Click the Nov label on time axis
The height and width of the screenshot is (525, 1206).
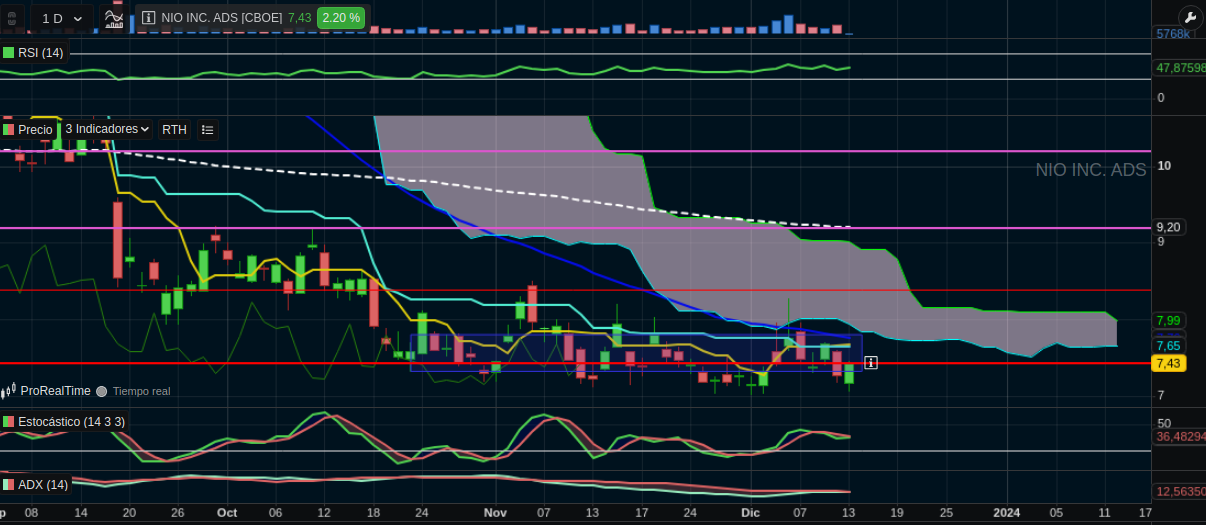[495, 512]
